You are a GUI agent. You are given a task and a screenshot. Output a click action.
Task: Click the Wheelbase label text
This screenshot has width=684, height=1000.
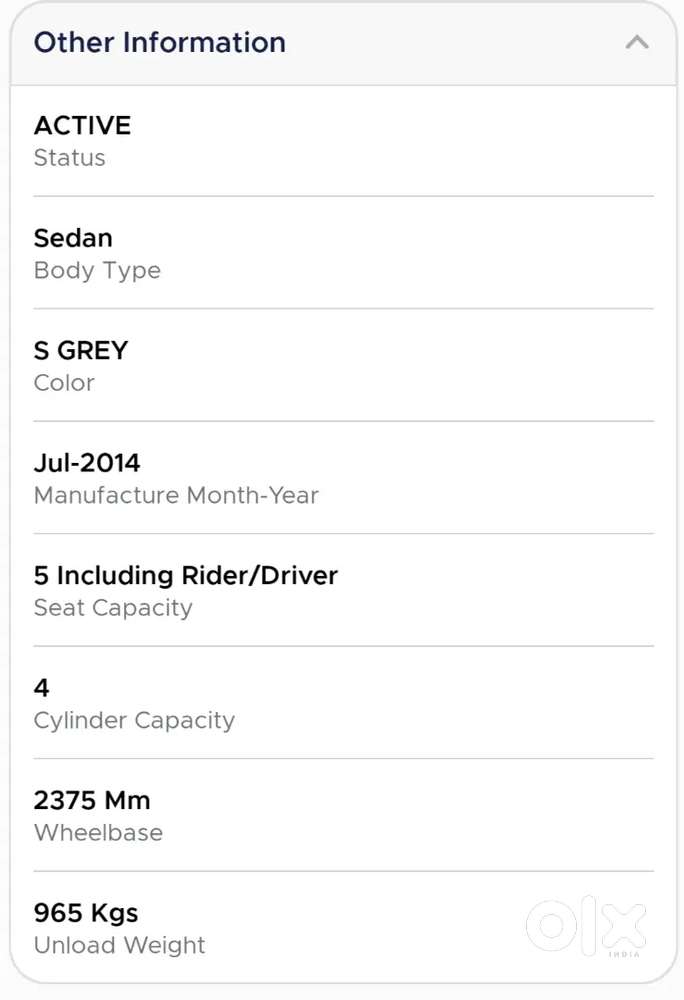[98, 832]
